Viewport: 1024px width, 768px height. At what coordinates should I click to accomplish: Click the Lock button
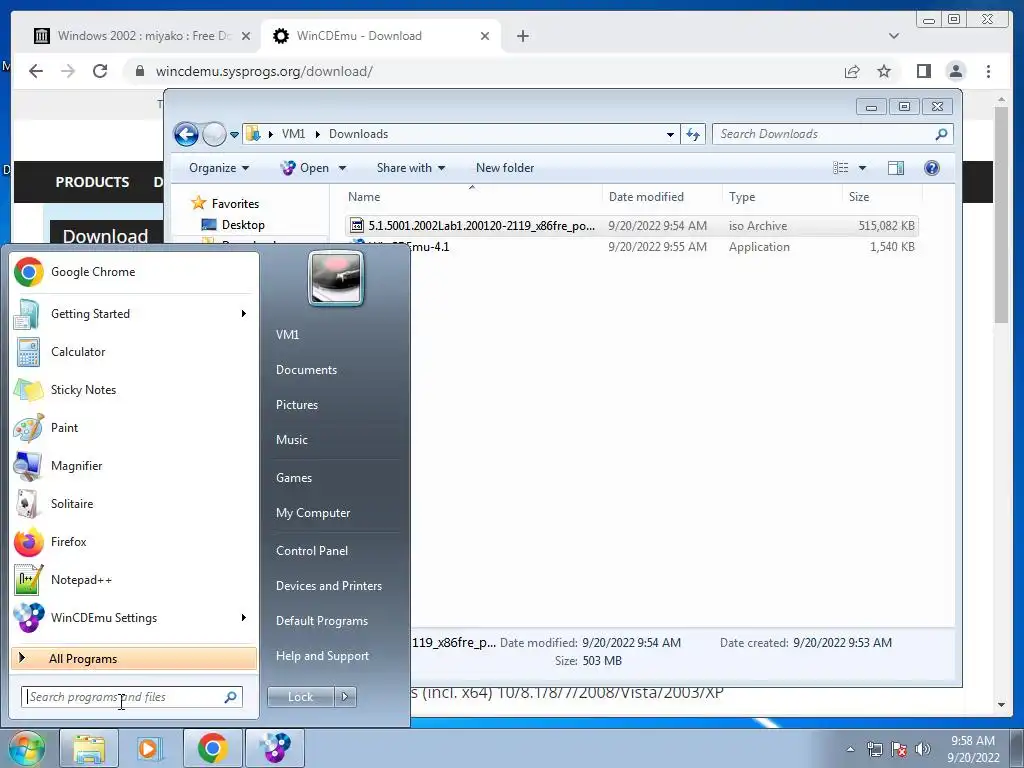click(x=300, y=697)
